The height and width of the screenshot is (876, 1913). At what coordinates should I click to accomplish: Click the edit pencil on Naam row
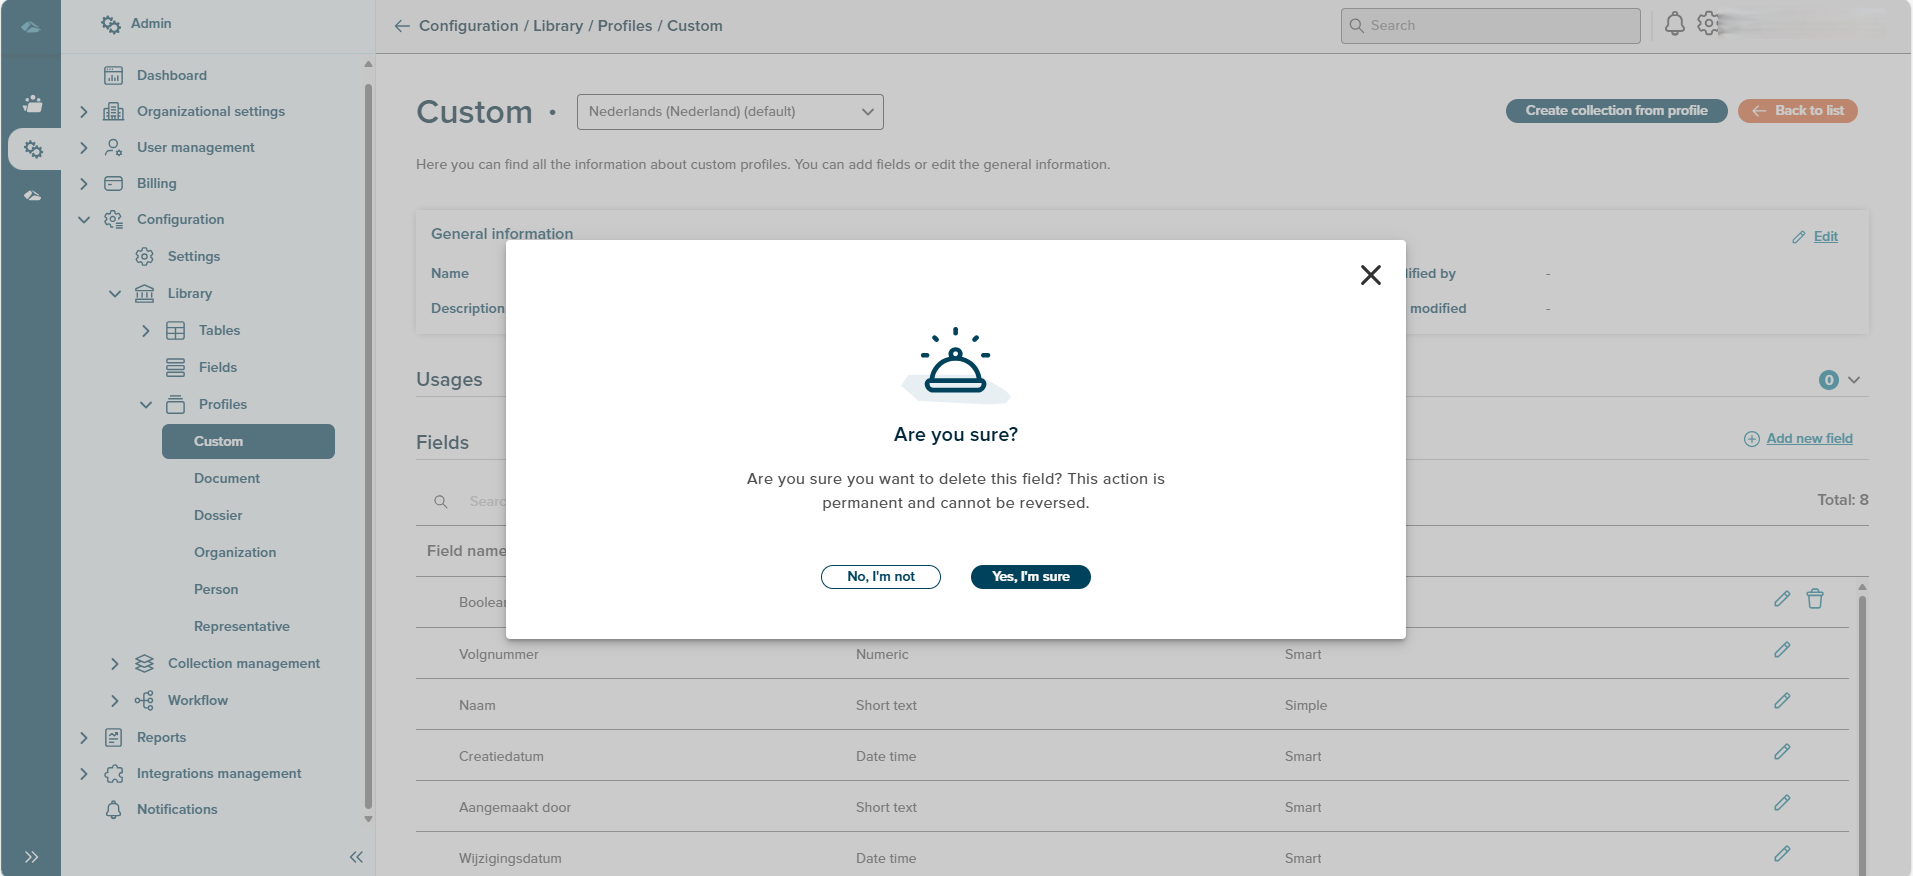pyautogui.click(x=1781, y=701)
